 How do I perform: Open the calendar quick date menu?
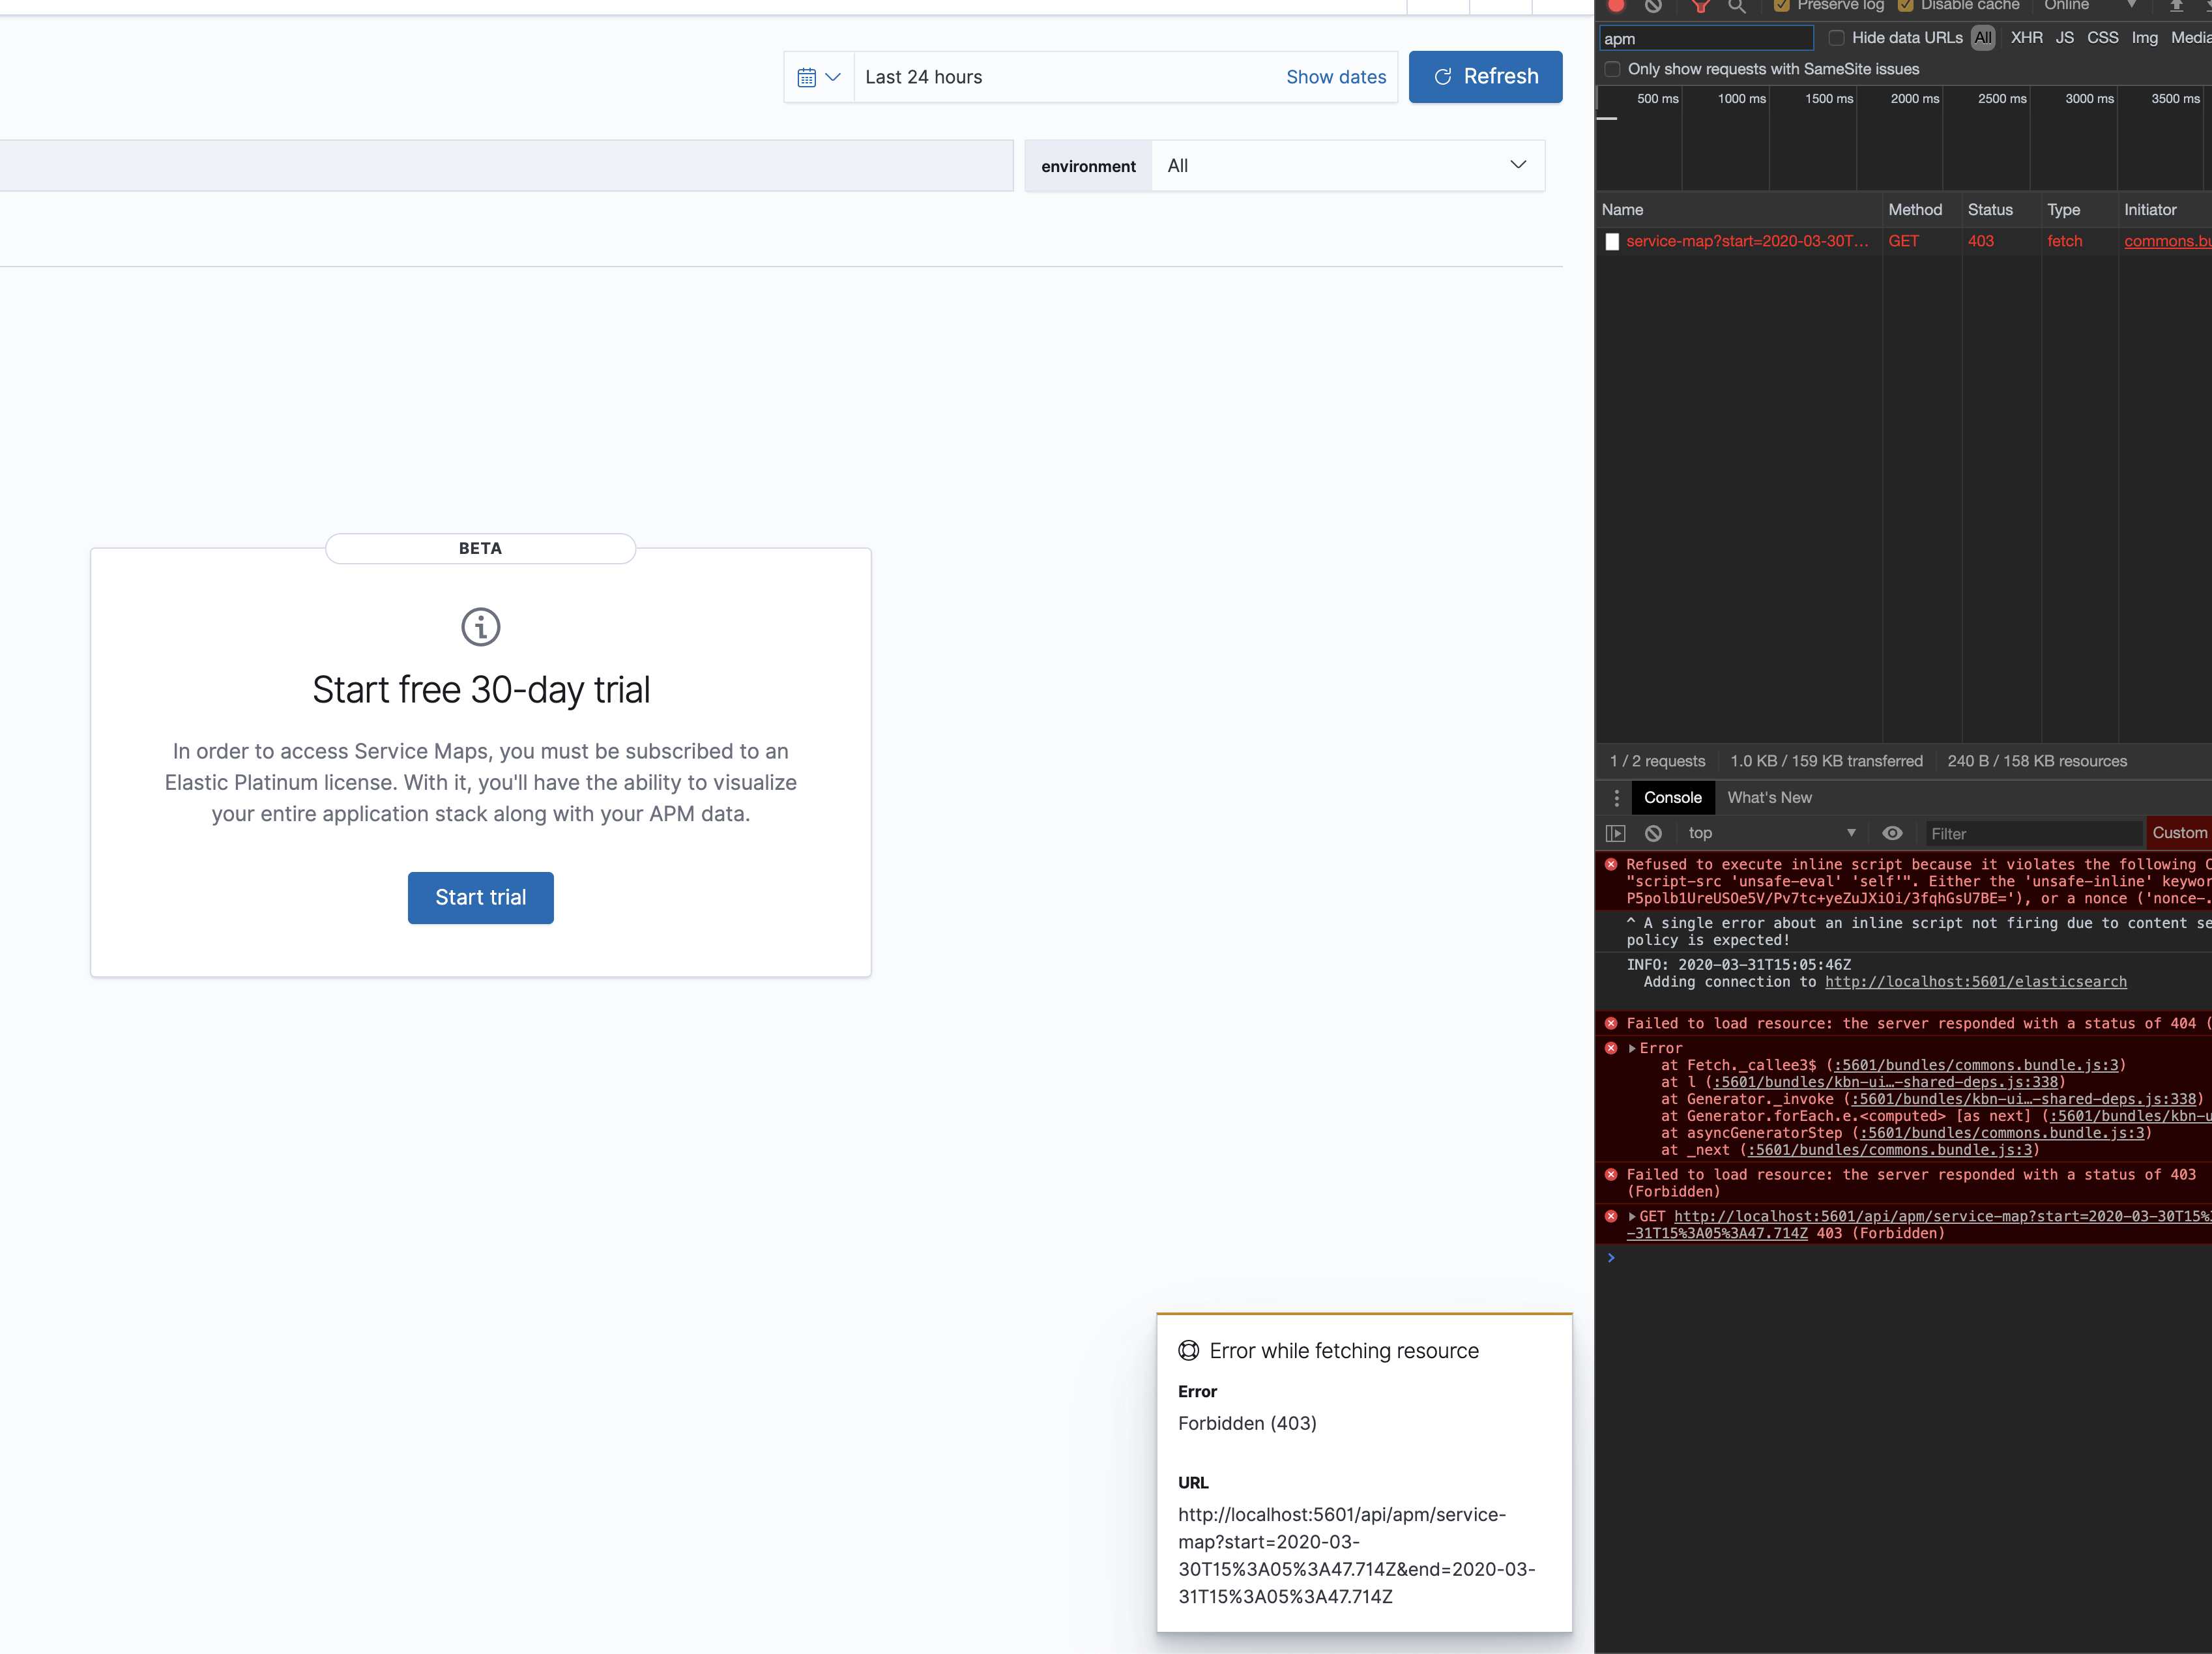point(819,77)
